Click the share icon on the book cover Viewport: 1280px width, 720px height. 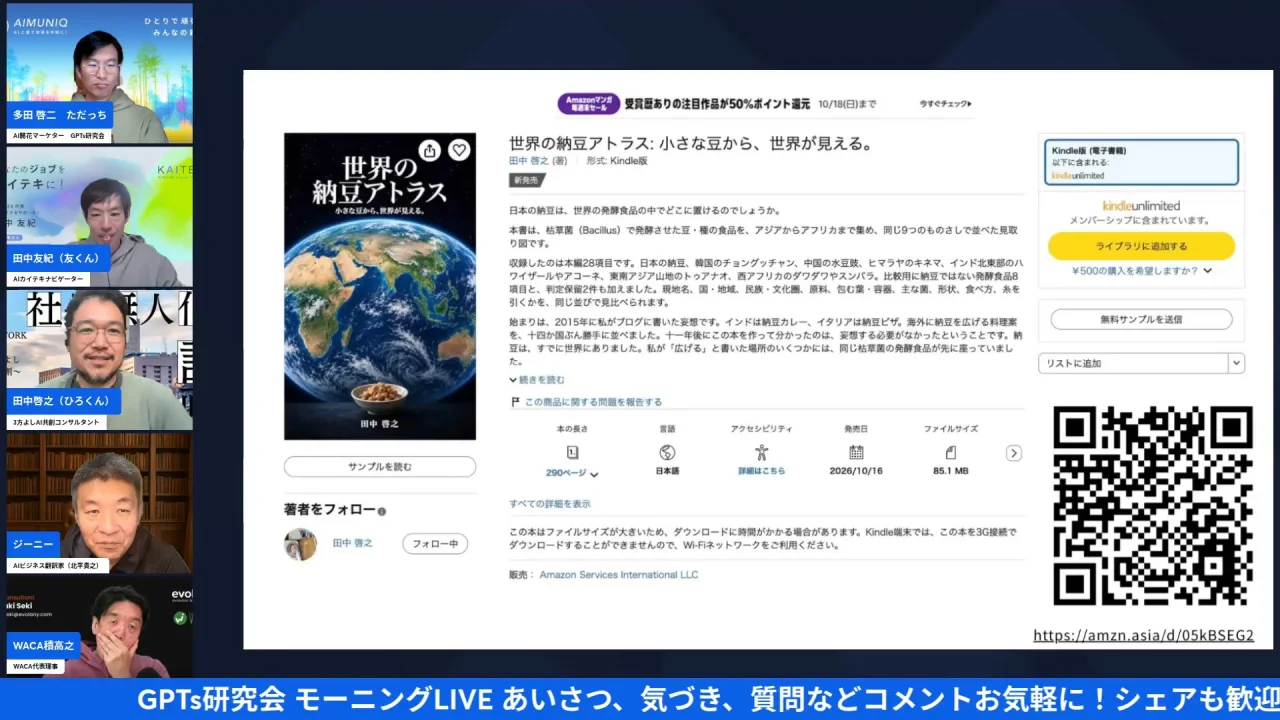click(429, 150)
